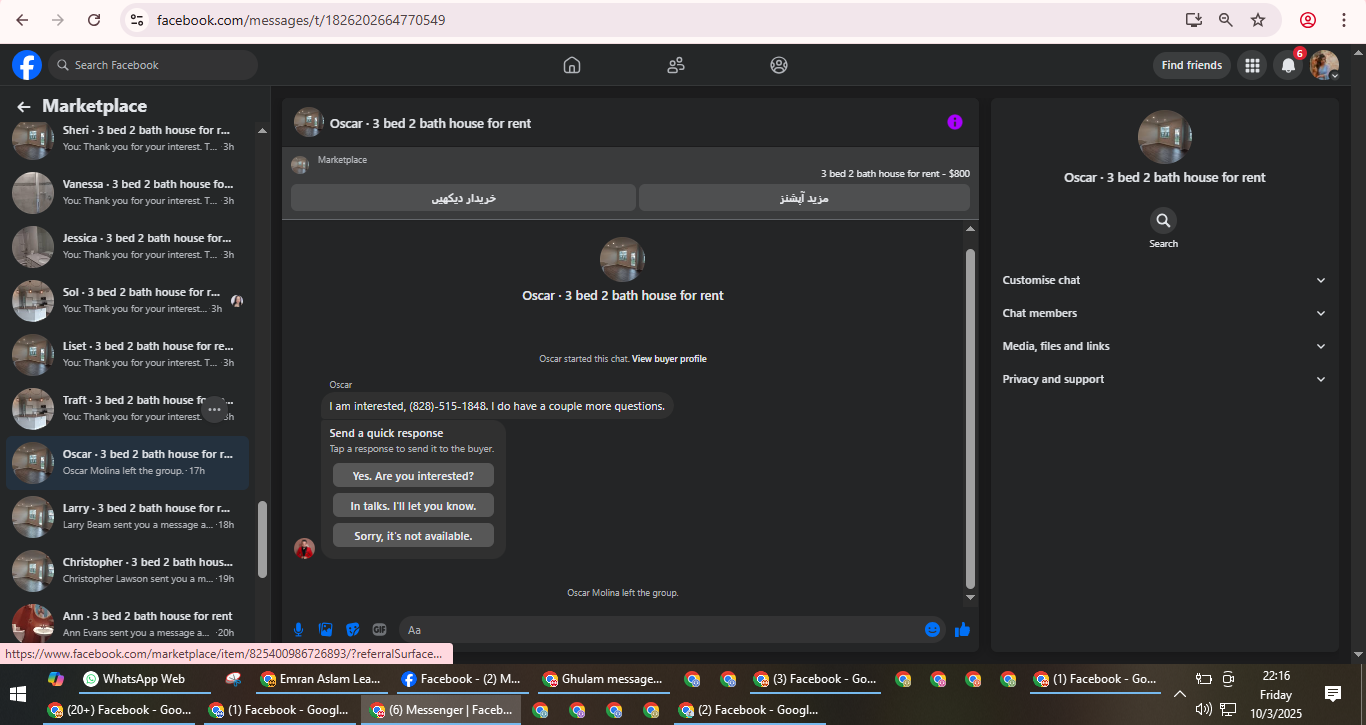Click the Copilot taskbar icon
The image size is (1366, 725).
[x=56, y=679]
